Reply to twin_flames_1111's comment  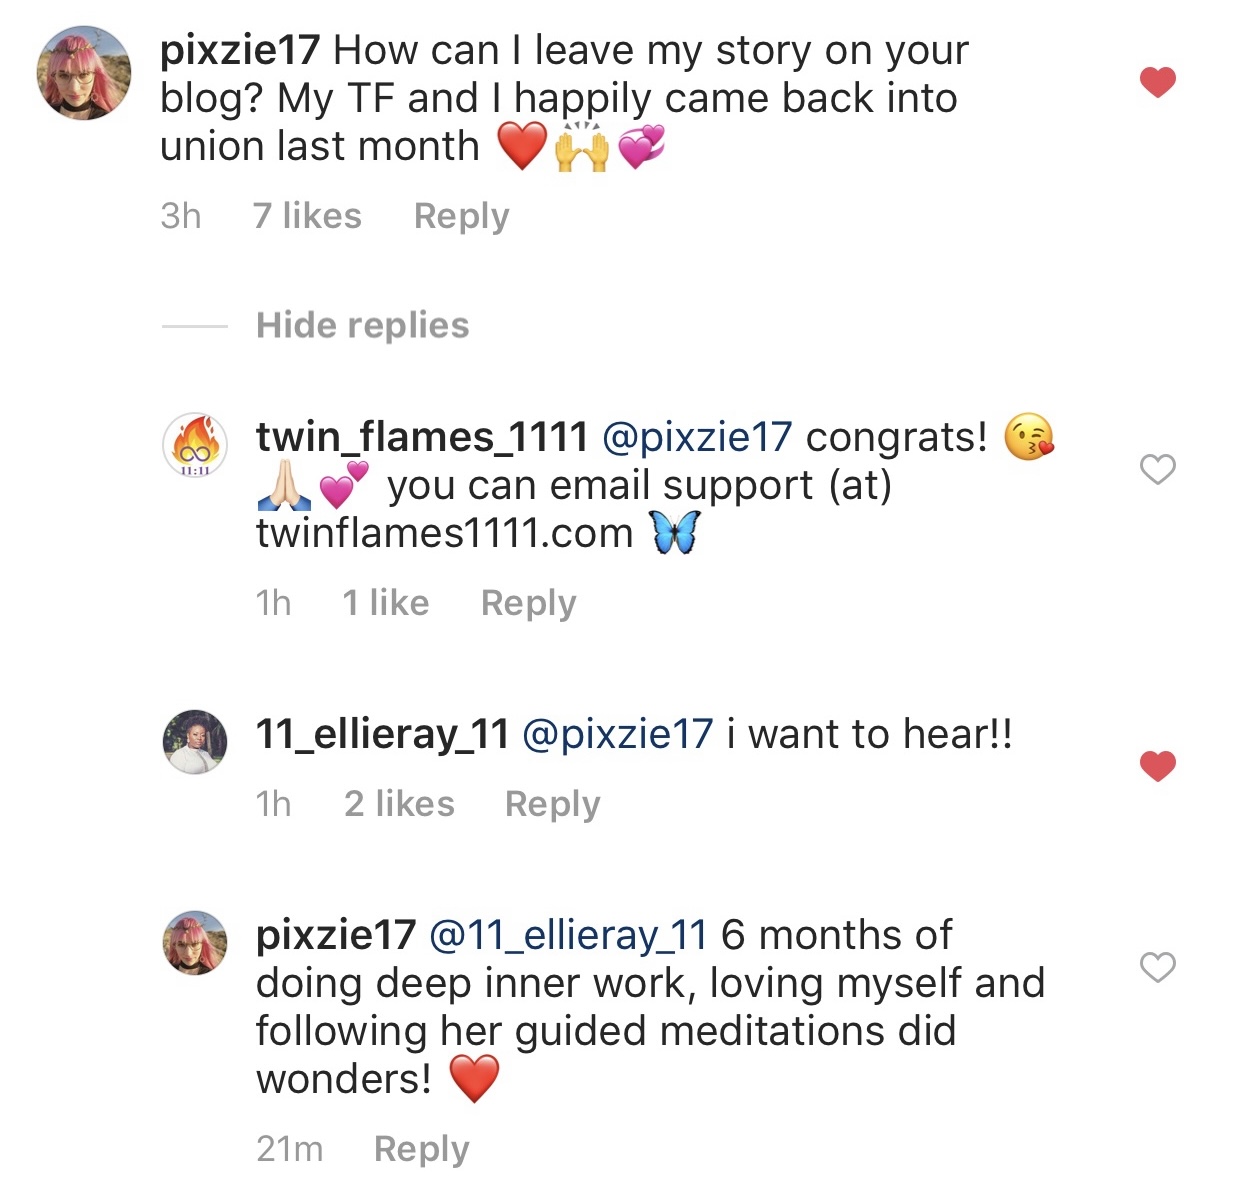528,603
